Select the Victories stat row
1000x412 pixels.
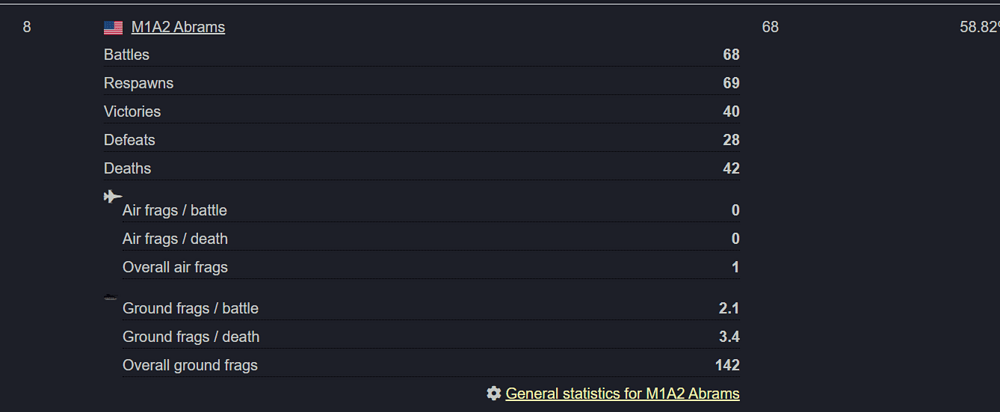point(422,112)
